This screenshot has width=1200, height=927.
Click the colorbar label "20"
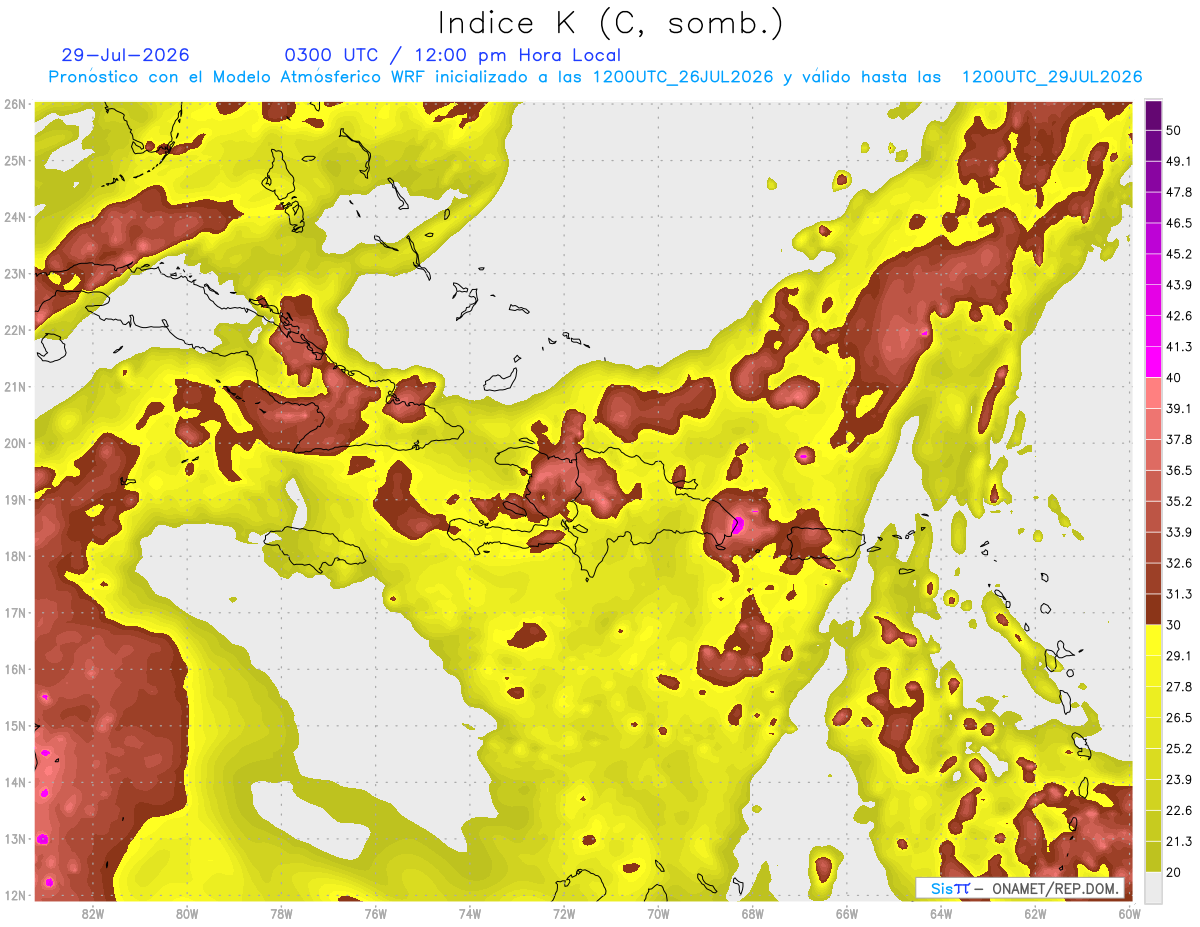pos(1173,871)
